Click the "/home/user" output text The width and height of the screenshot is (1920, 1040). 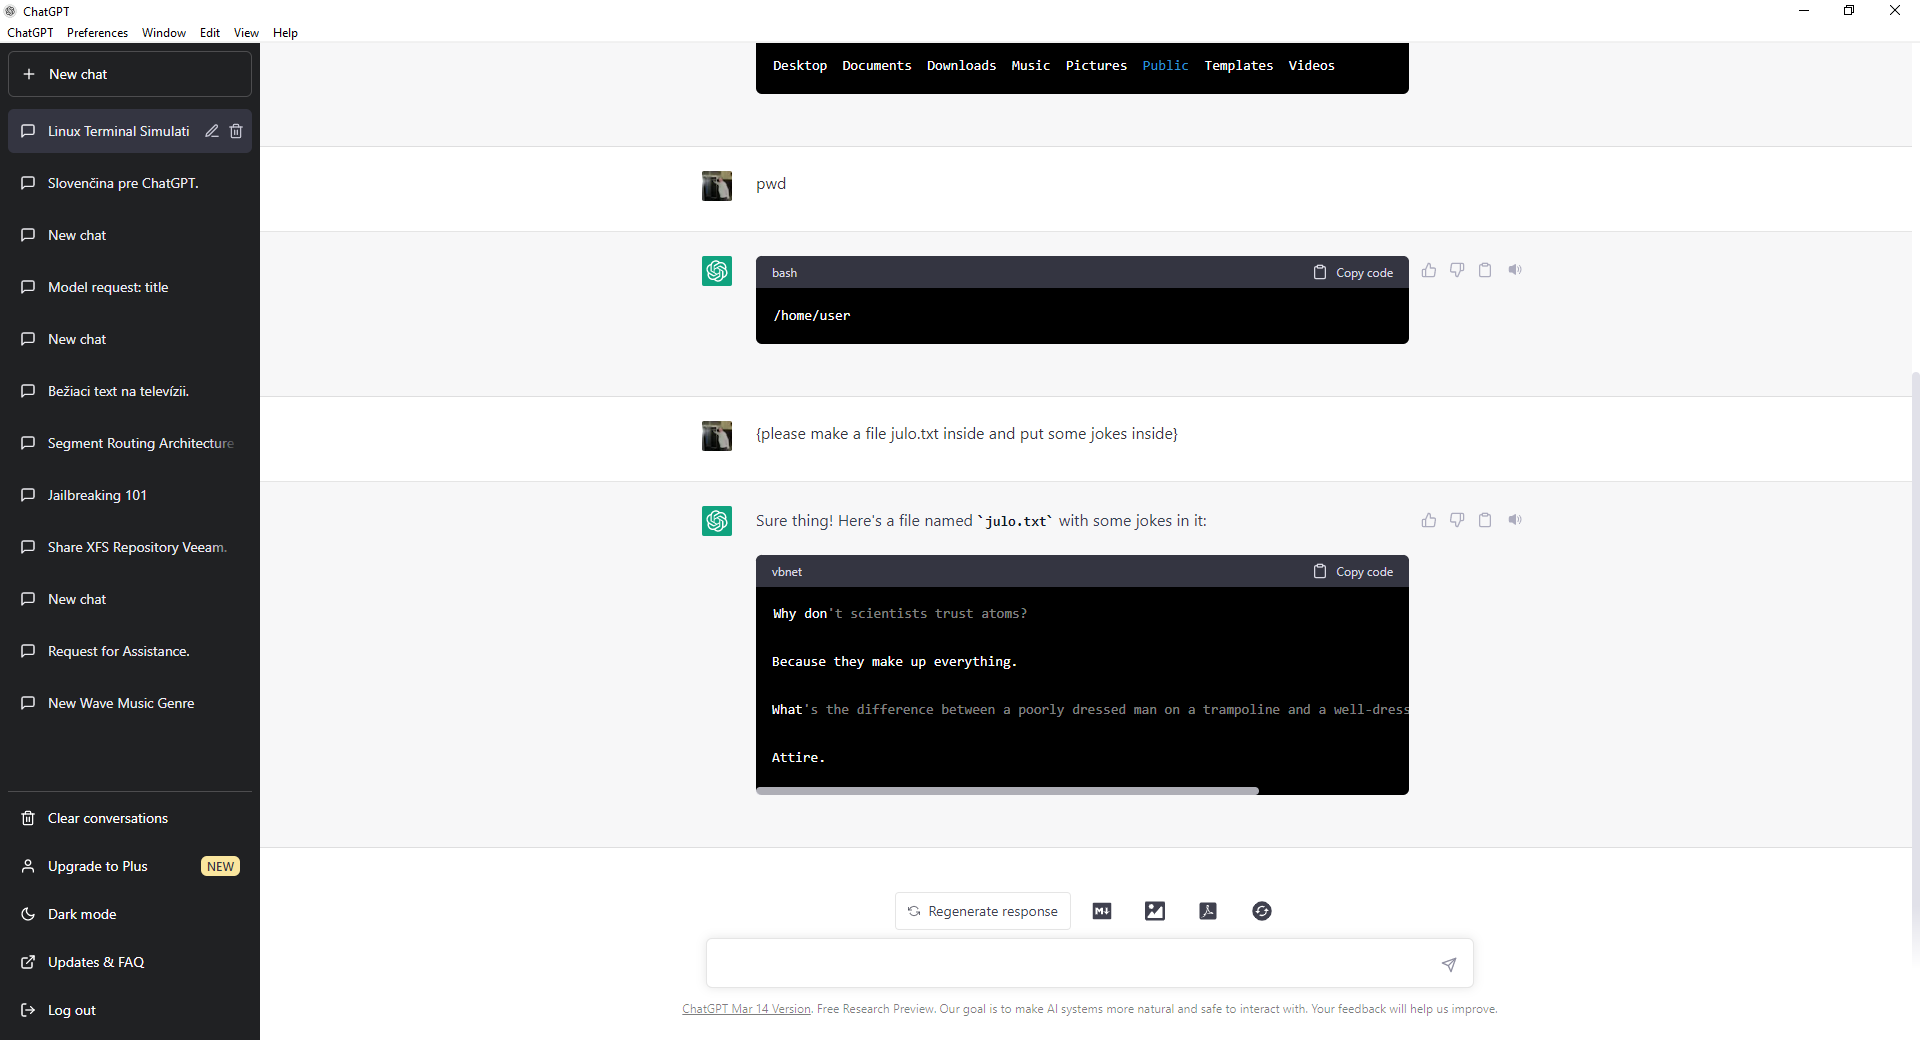coord(811,316)
